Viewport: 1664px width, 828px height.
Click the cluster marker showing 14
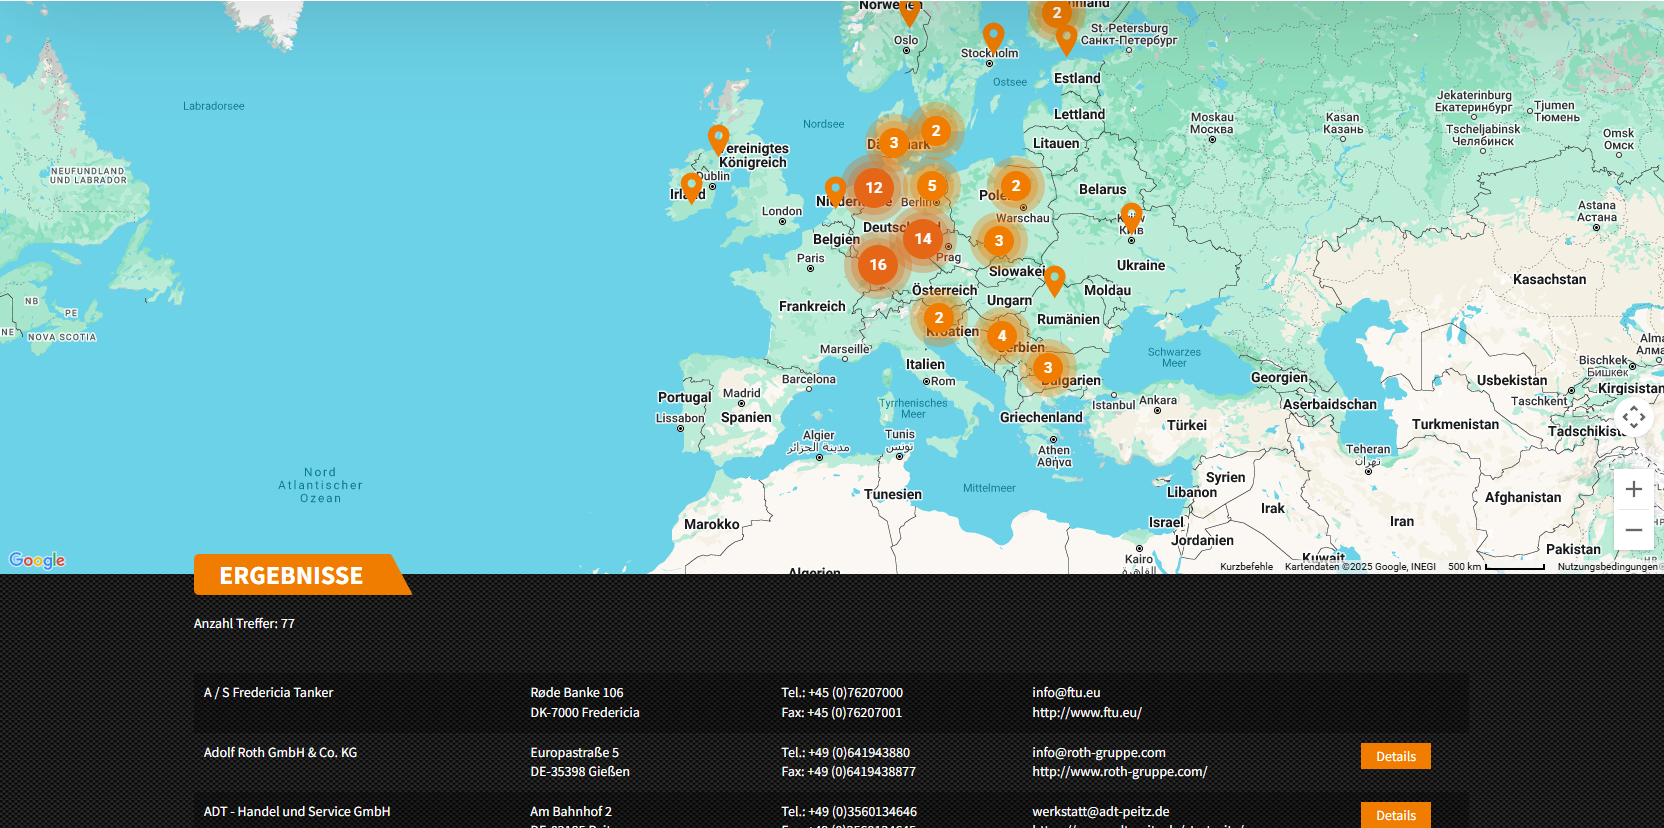tap(922, 239)
